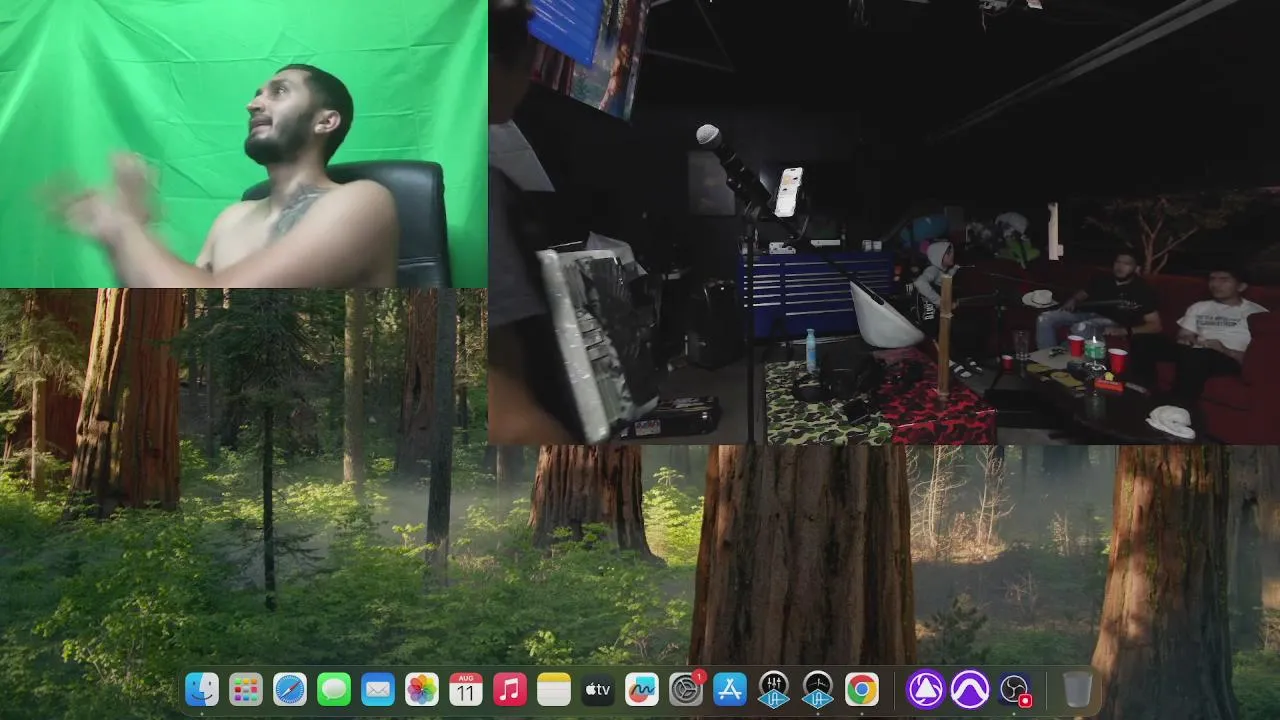This screenshot has width=1280, height=720.
Task: Launch Safari from the Dock
Action: (x=290, y=689)
